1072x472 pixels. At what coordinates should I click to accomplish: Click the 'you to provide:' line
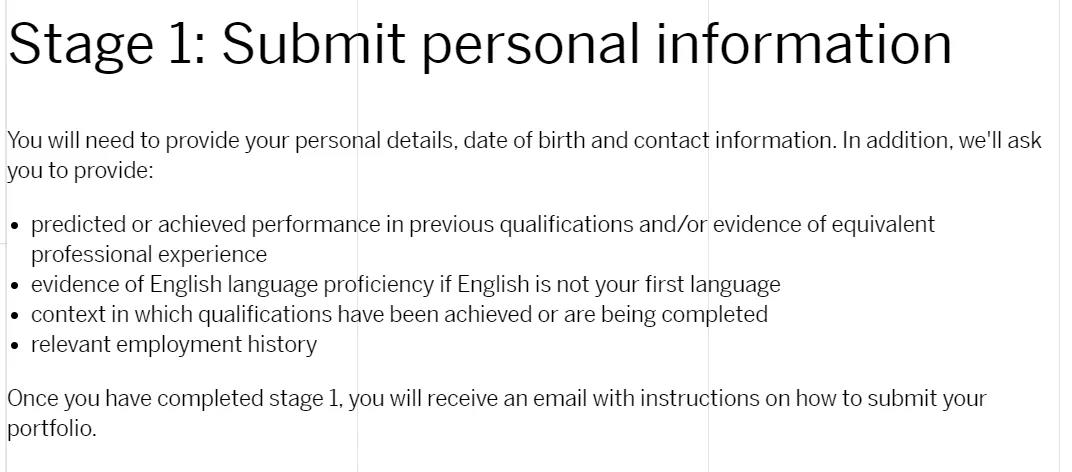(x=80, y=170)
